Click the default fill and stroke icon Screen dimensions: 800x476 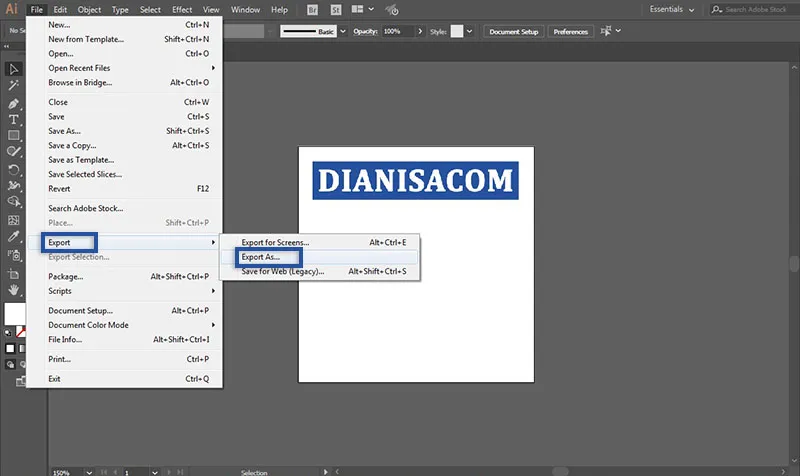click(x=8, y=333)
